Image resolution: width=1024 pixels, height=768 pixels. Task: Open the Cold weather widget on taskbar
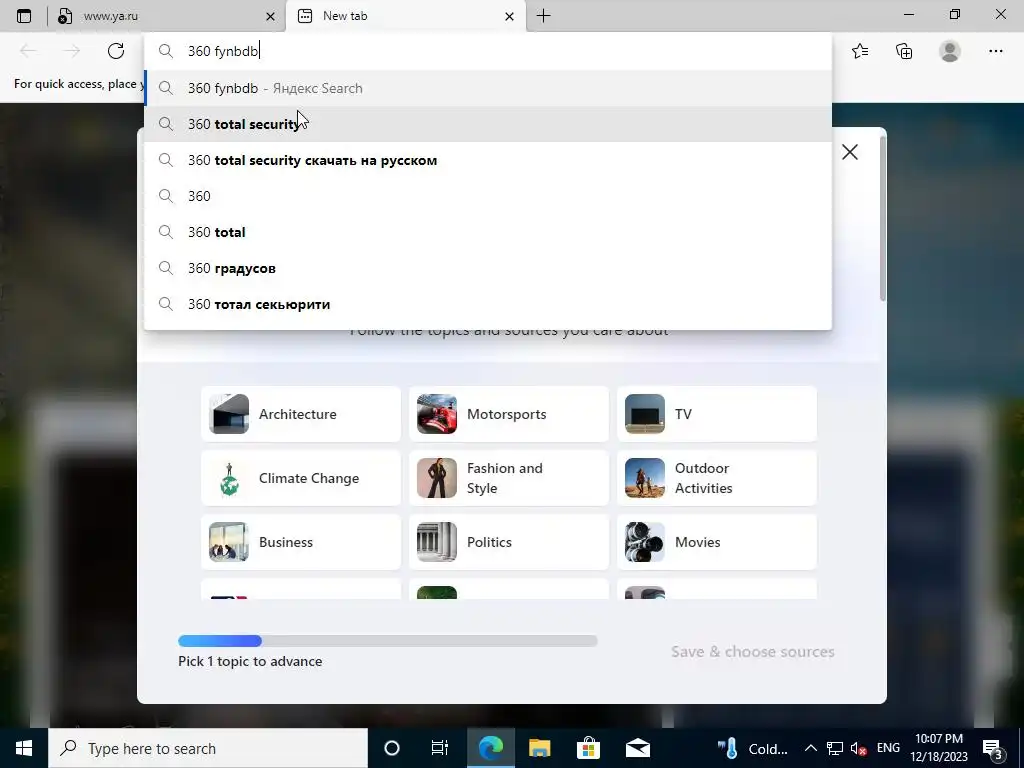(x=753, y=748)
